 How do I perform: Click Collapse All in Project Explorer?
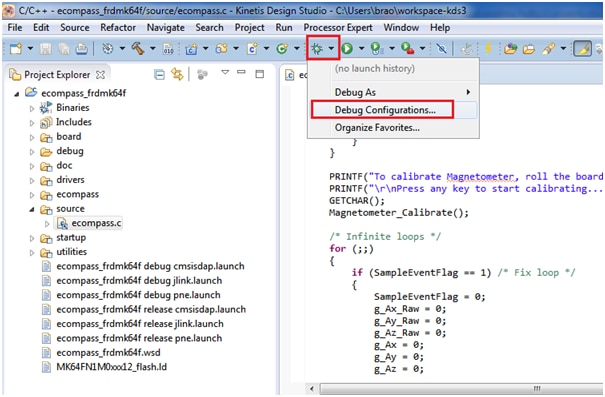(x=159, y=74)
